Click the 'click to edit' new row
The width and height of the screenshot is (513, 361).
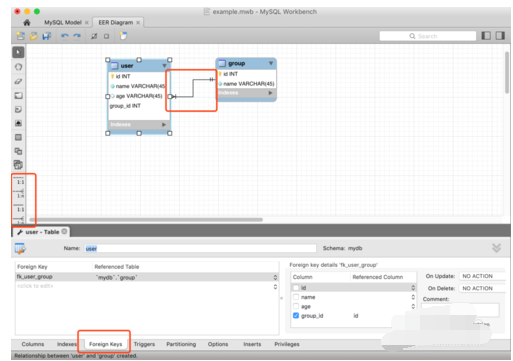click(147, 286)
